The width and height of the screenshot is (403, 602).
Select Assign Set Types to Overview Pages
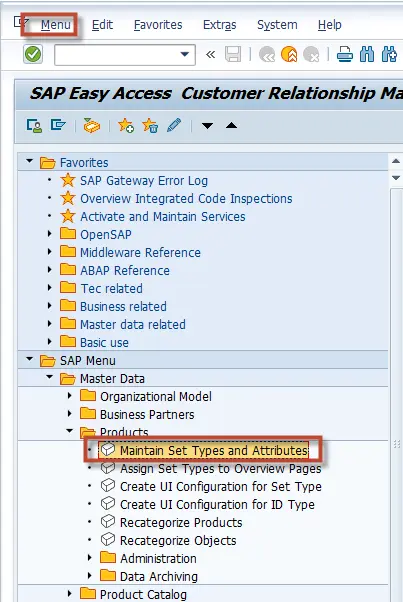click(220, 468)
